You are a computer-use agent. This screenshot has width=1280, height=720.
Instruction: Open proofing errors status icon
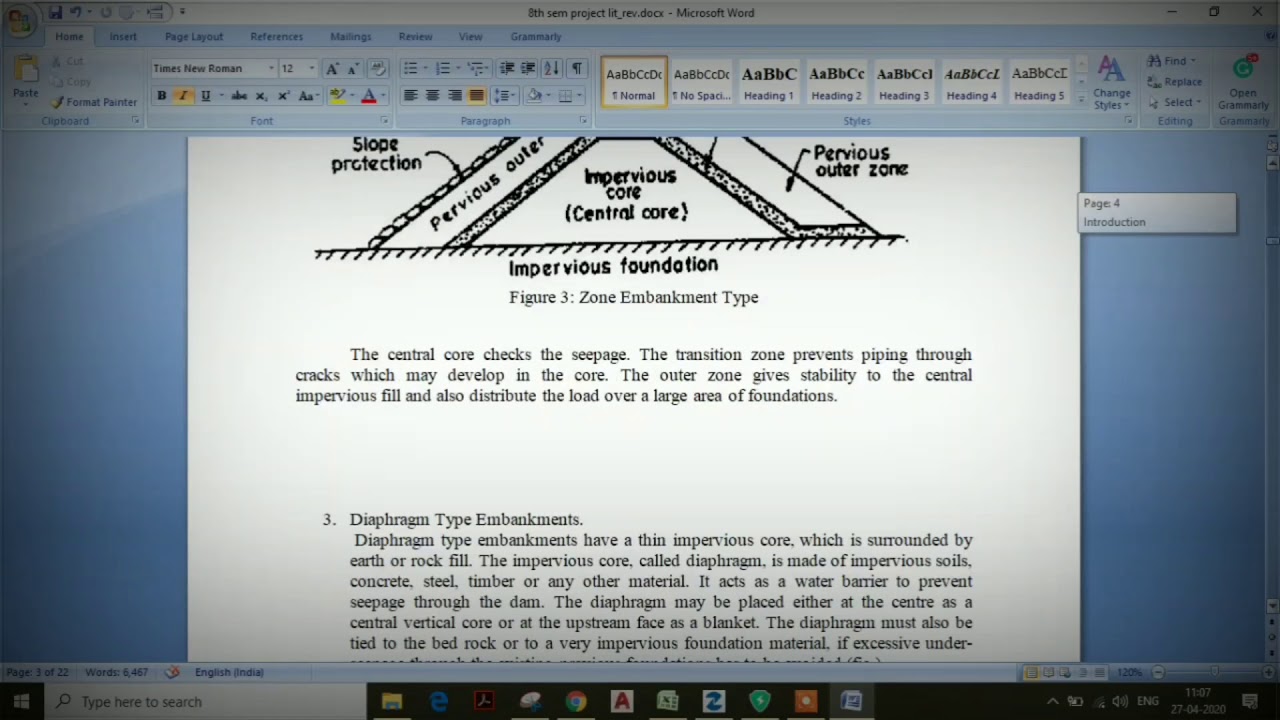[x=172, y=672]
